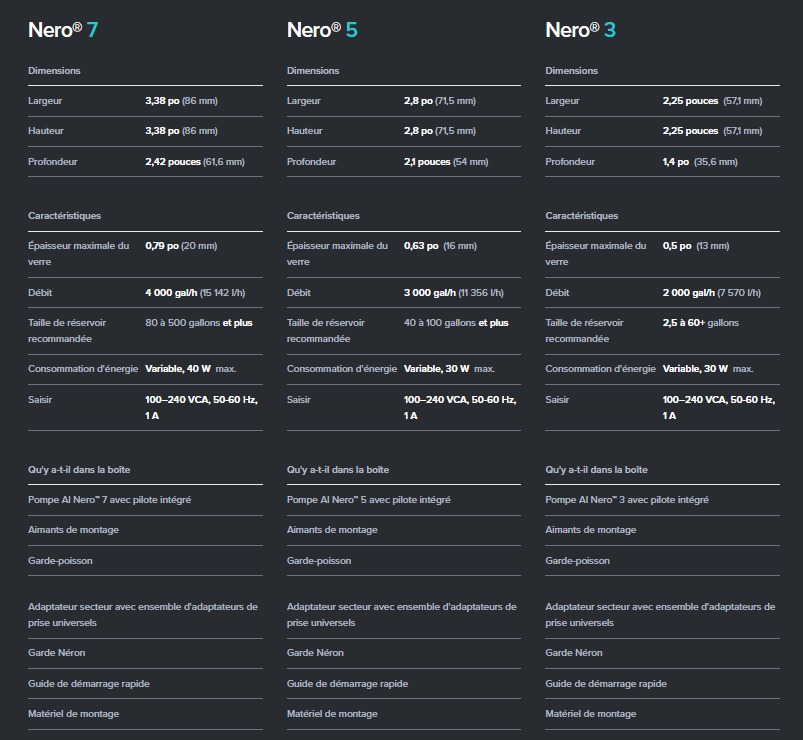Click glass thickness value 0,5 po (13 mm)
803x740 pixels.
coord(696,246)
